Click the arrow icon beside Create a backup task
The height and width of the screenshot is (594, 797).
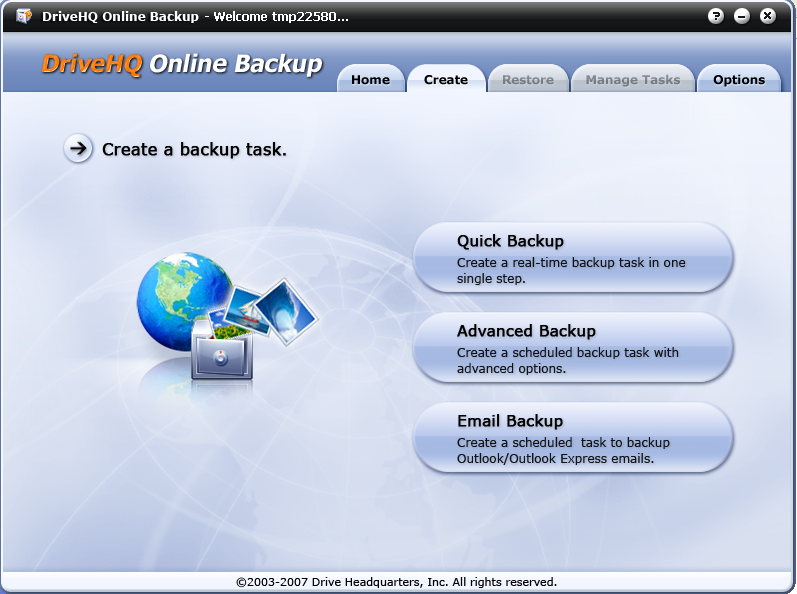[78, 148]
